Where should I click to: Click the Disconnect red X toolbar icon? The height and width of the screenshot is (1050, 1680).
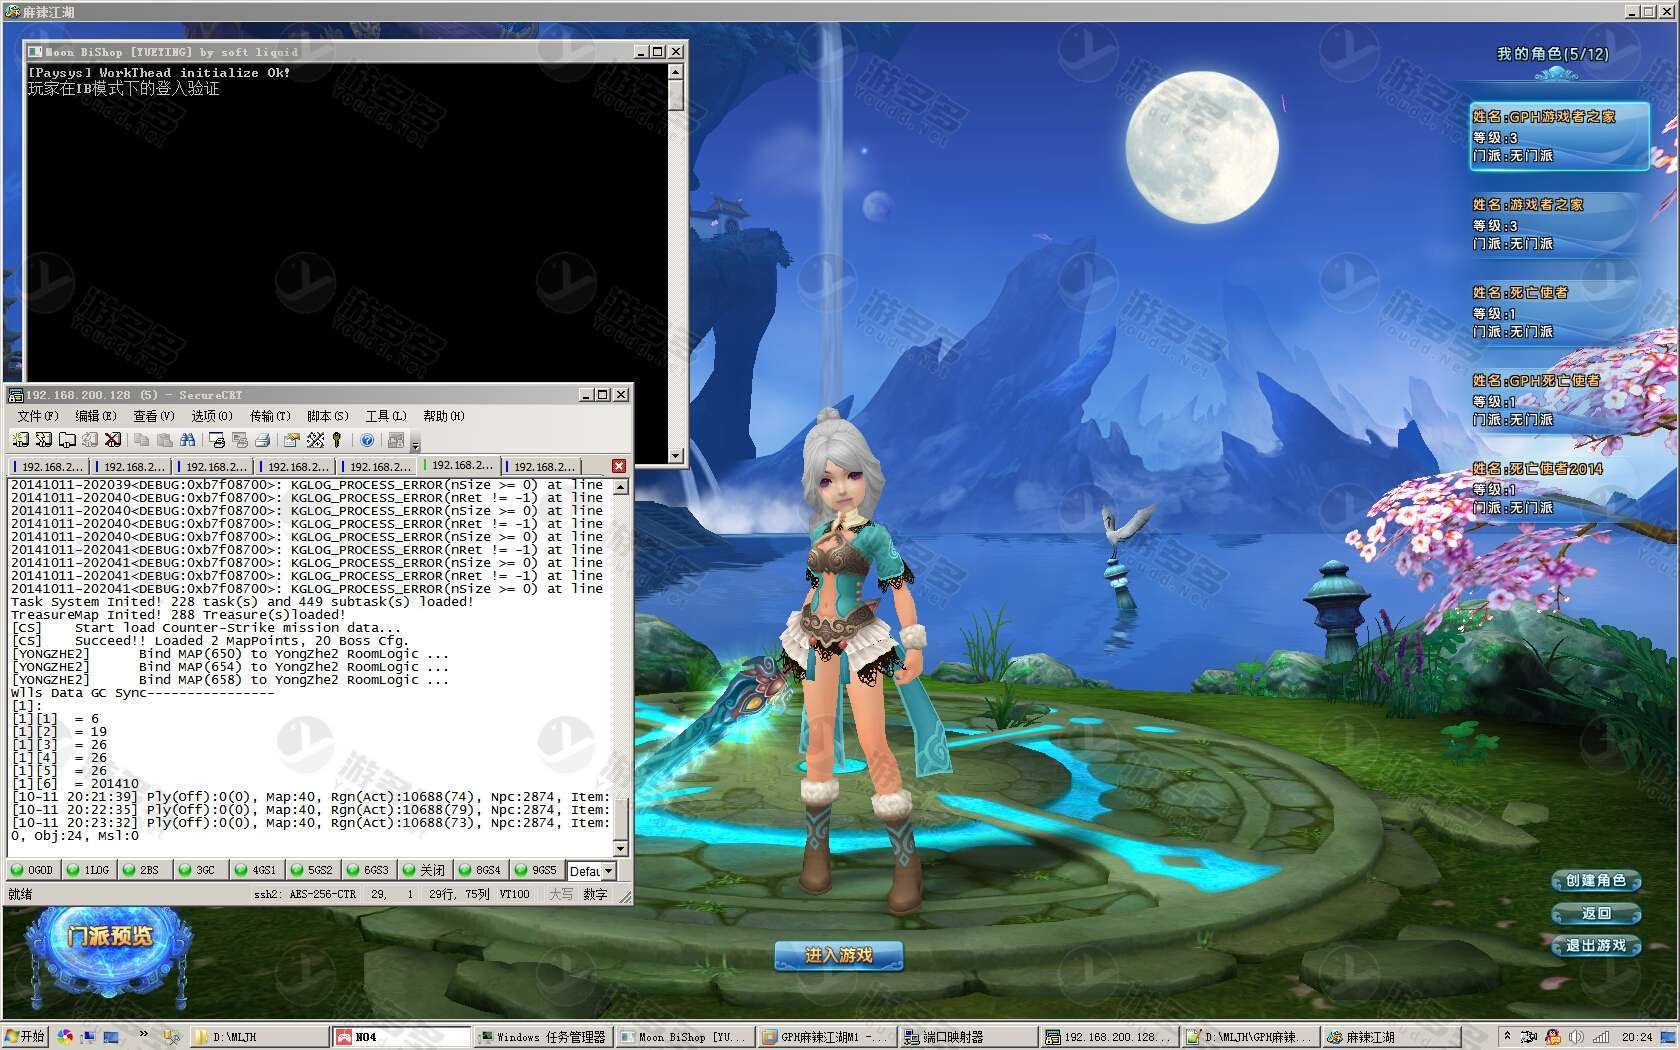click(113, 440)
